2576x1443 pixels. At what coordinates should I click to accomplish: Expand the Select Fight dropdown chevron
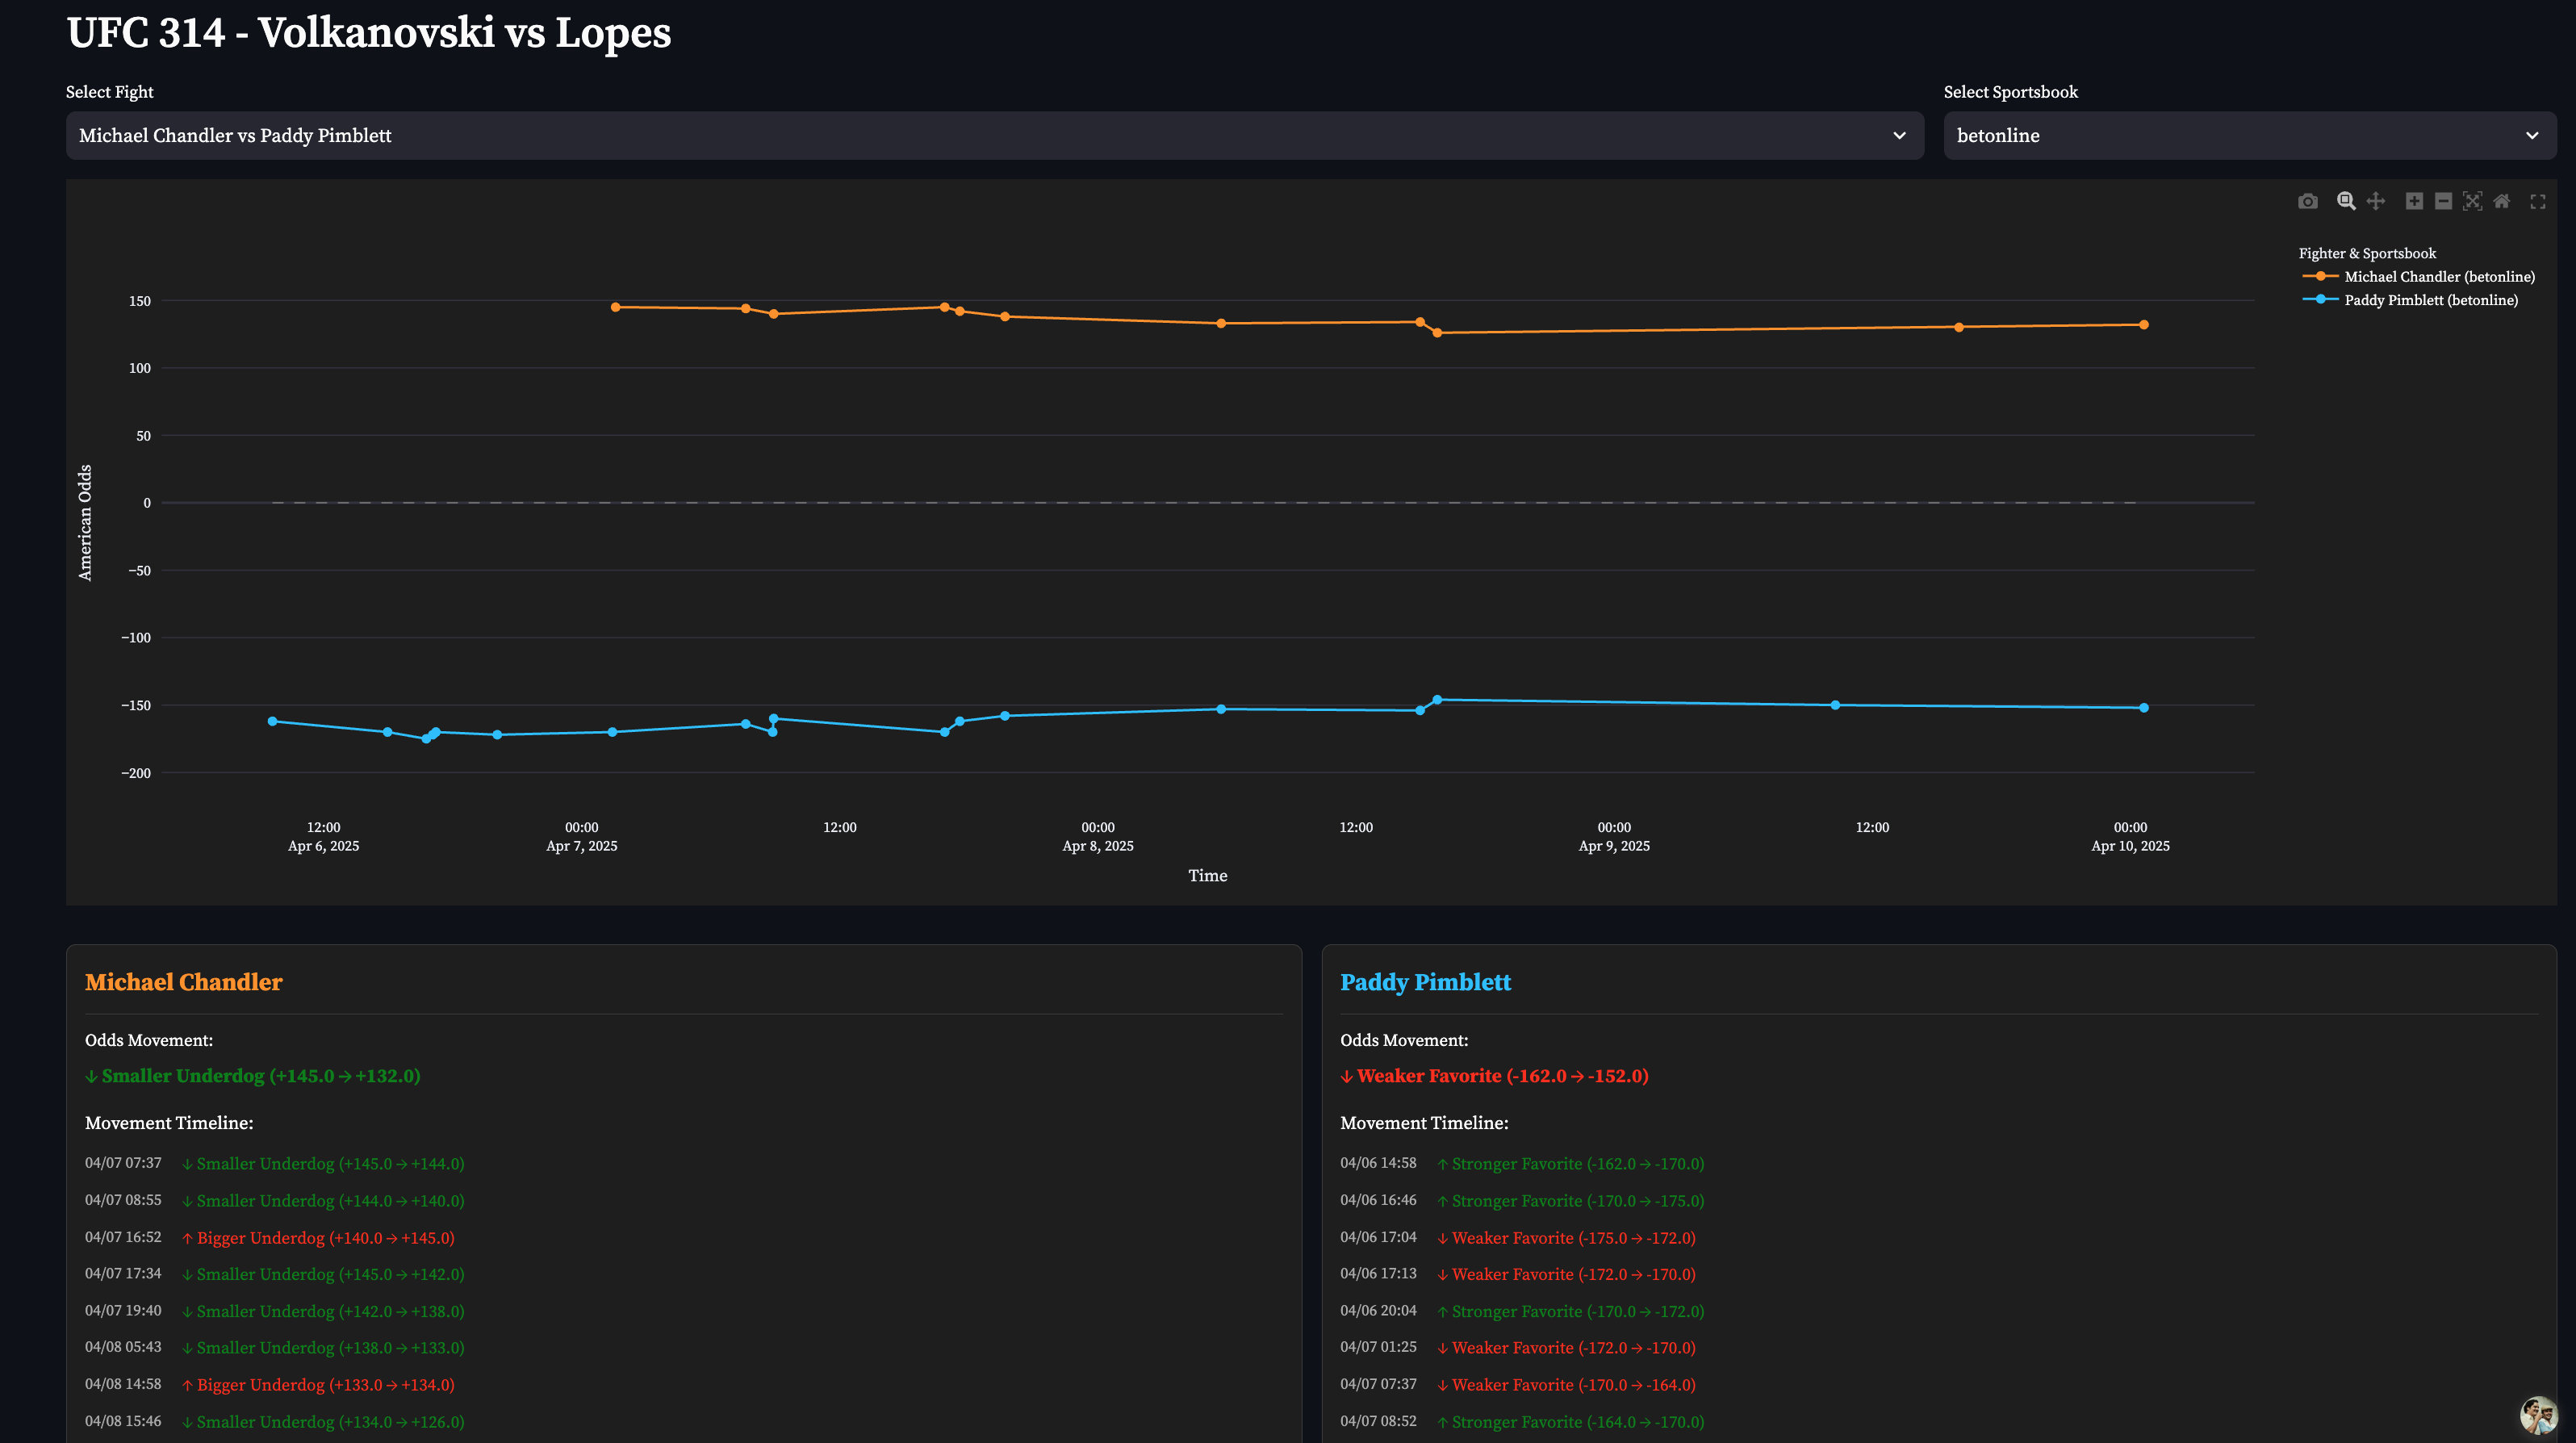[1899, 135]
